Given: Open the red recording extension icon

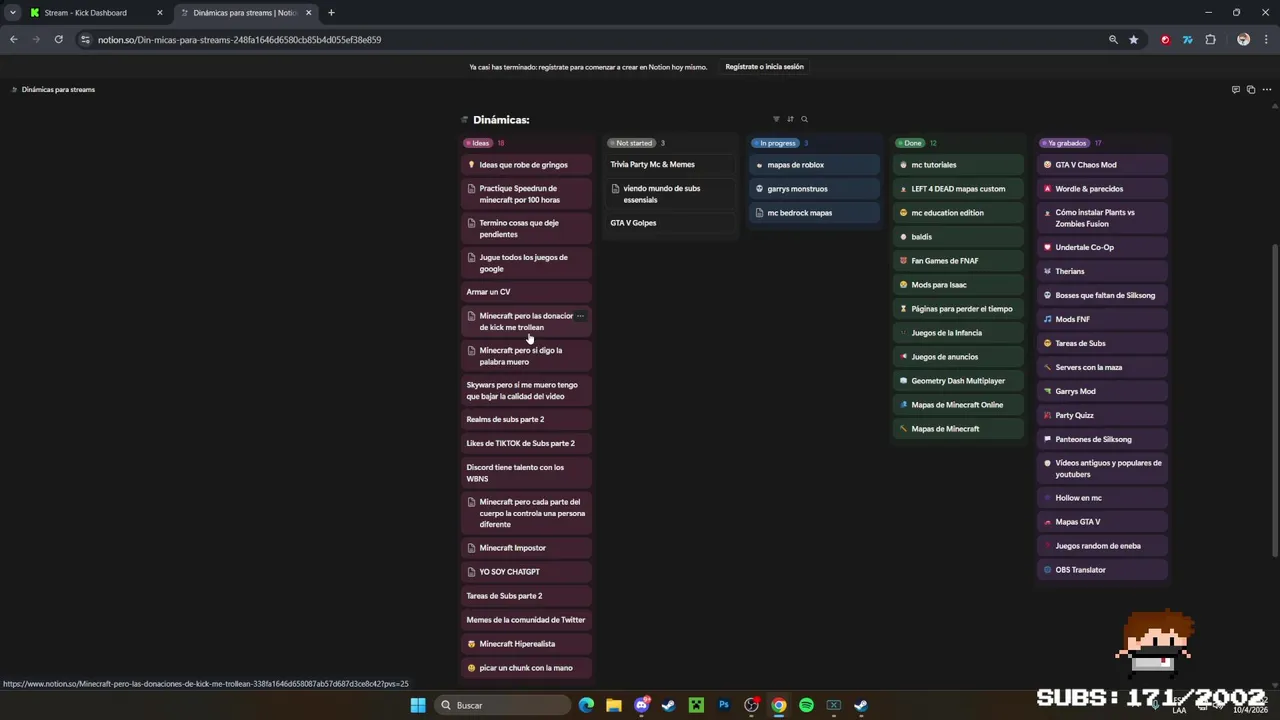Looking at the screenshot, I should click(x=1165, y=39).
